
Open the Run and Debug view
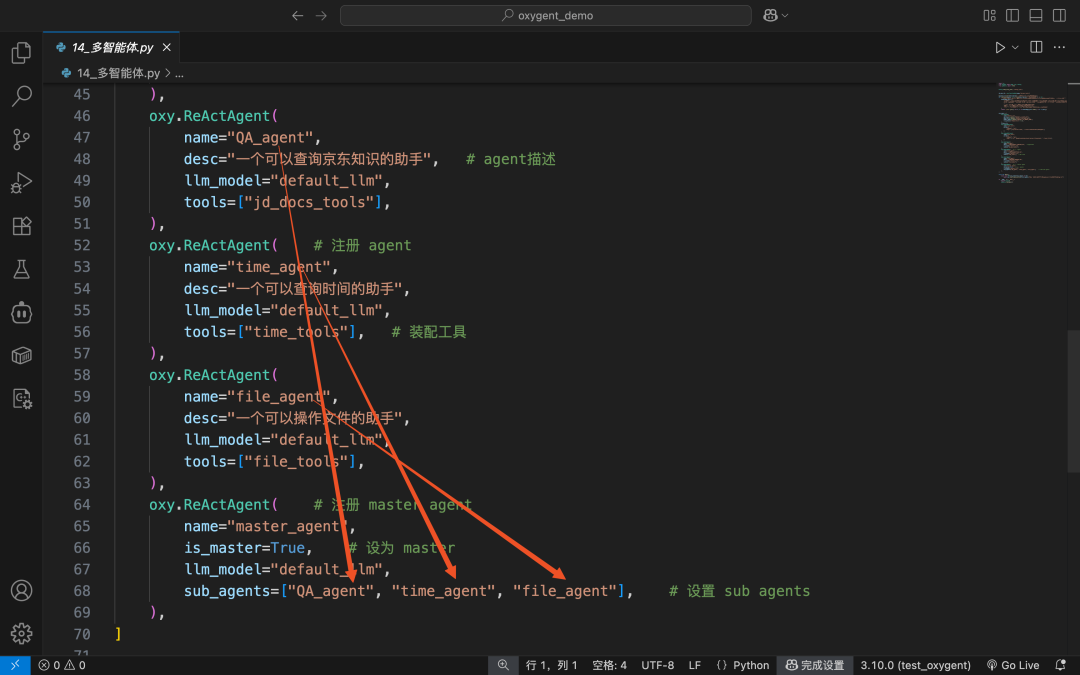pos(21,183)
